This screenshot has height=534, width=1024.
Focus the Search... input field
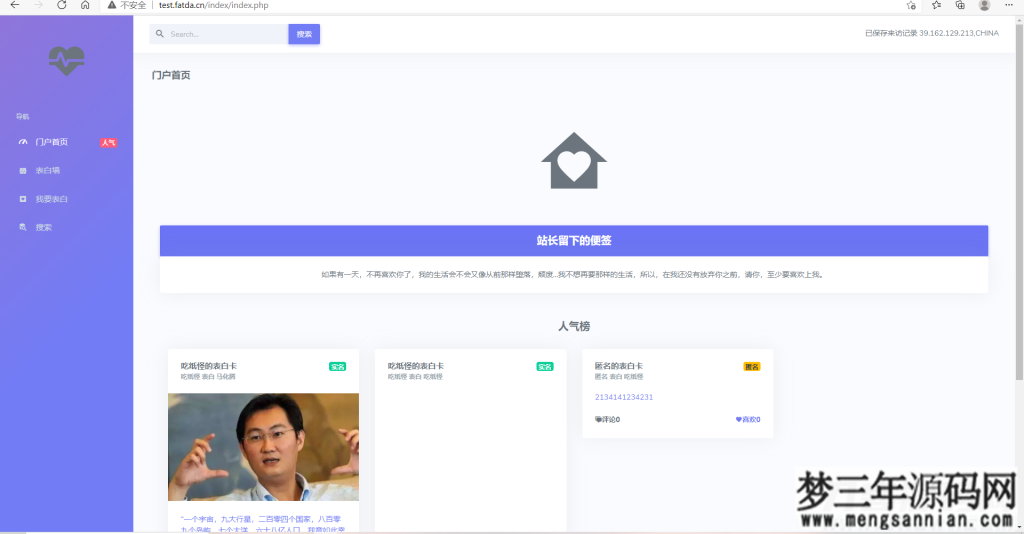[219, 34]
